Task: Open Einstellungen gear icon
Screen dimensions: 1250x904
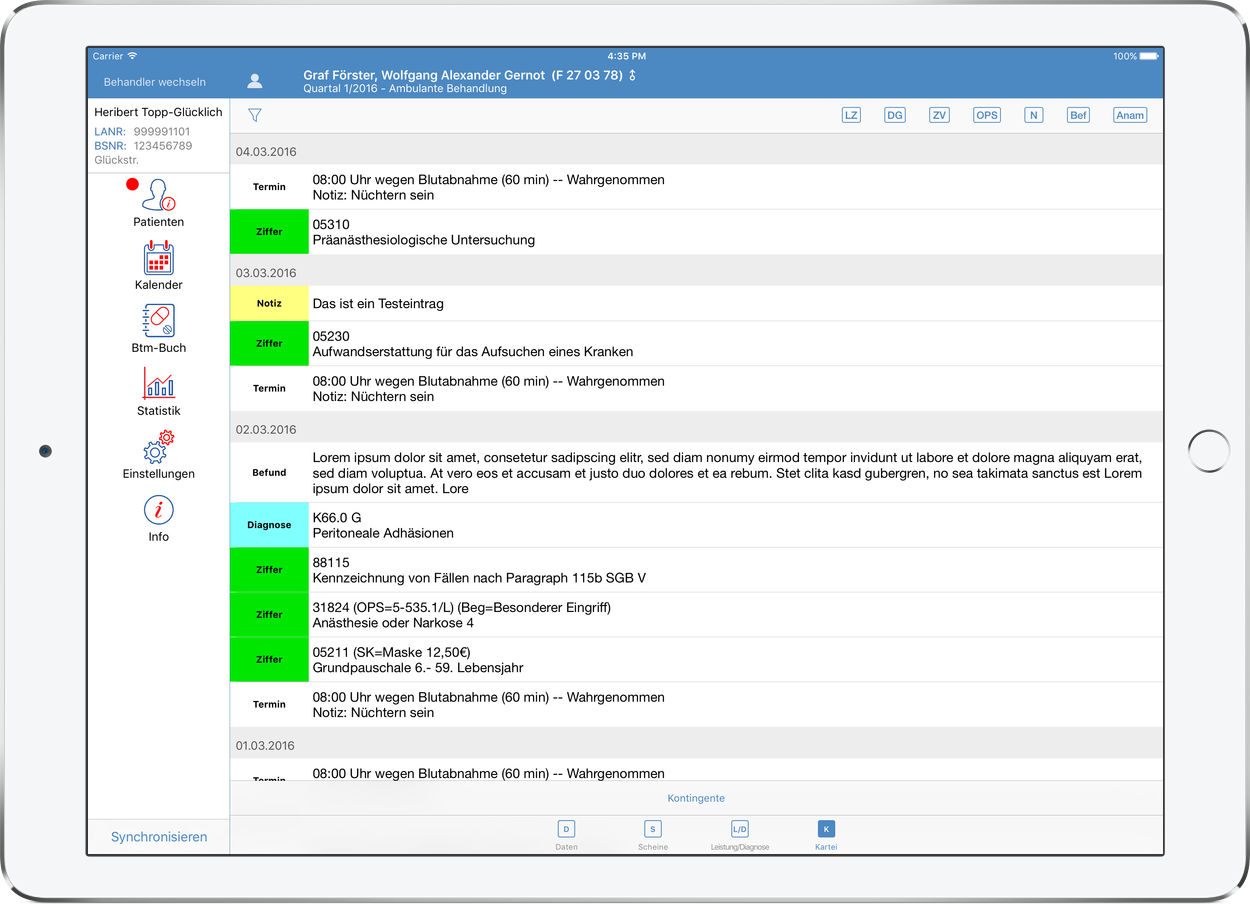Action: coord(159,447)
